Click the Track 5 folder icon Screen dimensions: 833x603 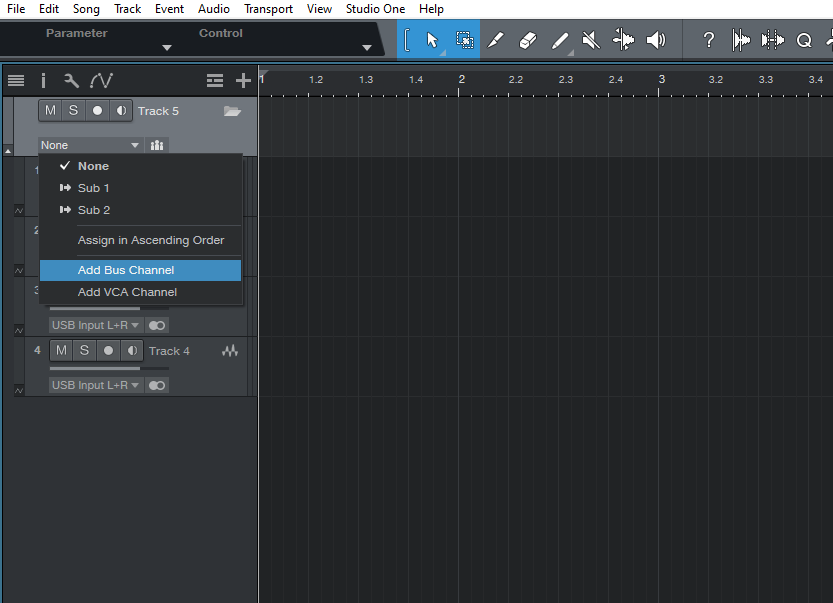tap(232, 111)
